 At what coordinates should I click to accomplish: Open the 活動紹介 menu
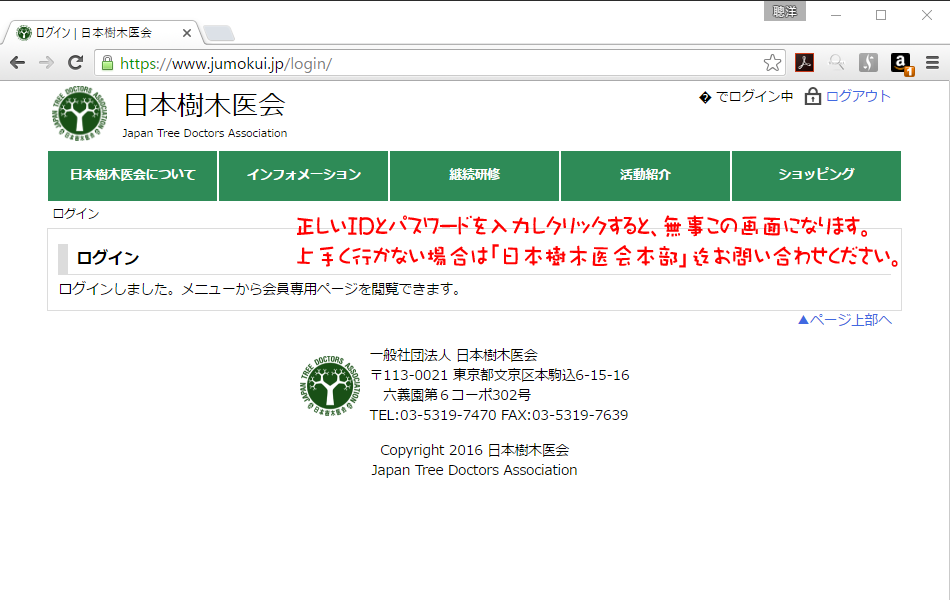[645, 175]
